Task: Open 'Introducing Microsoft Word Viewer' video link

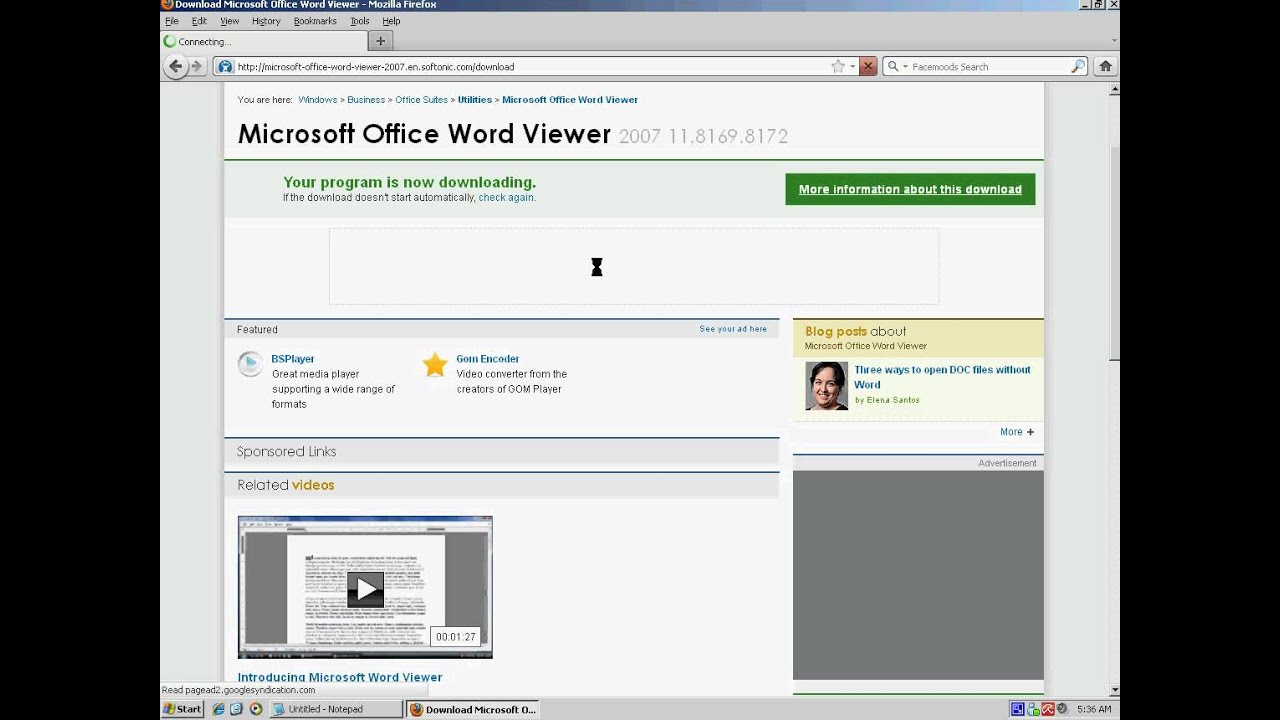Action: 340,677
